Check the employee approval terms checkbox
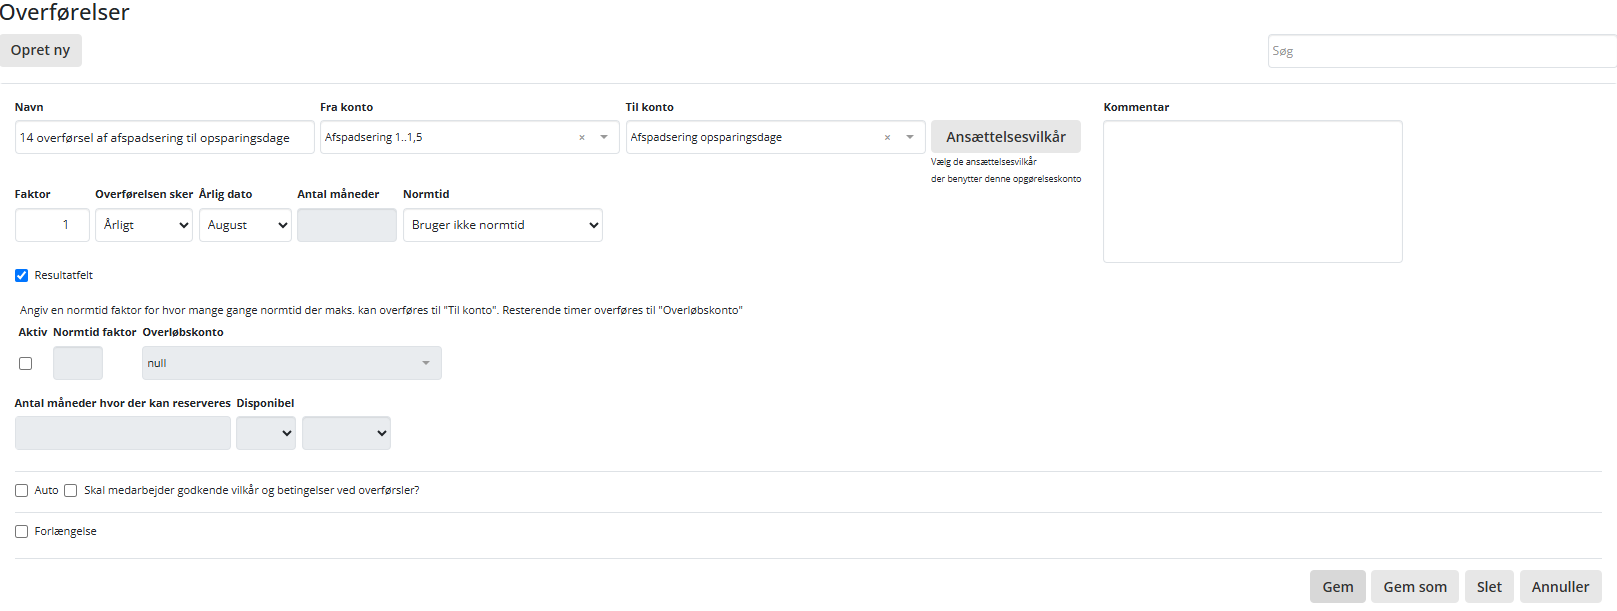 tap(71, 490)
